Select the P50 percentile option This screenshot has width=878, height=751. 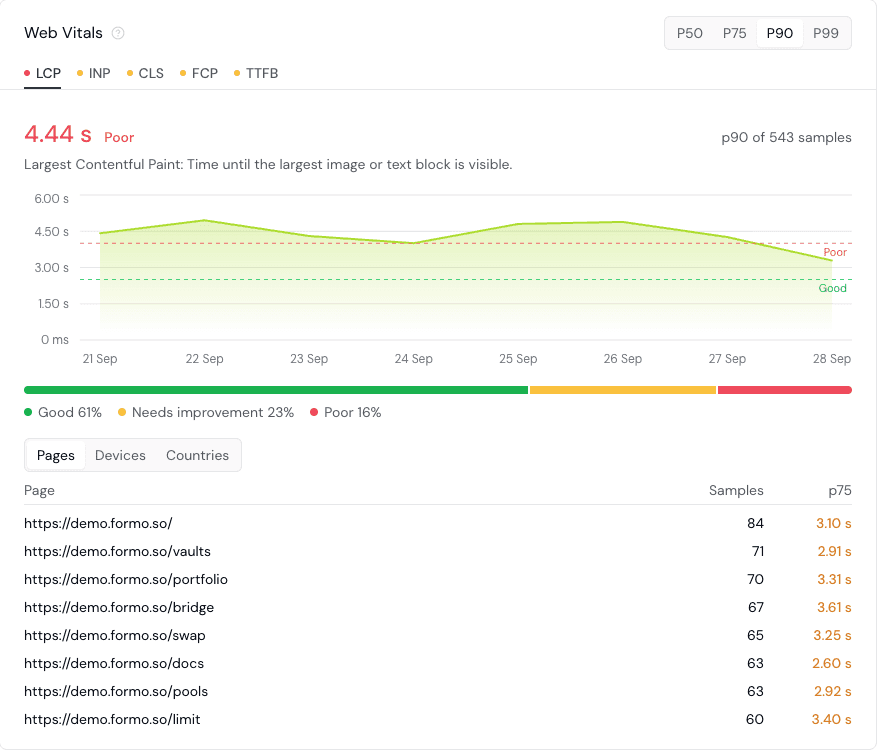[689, 33]
